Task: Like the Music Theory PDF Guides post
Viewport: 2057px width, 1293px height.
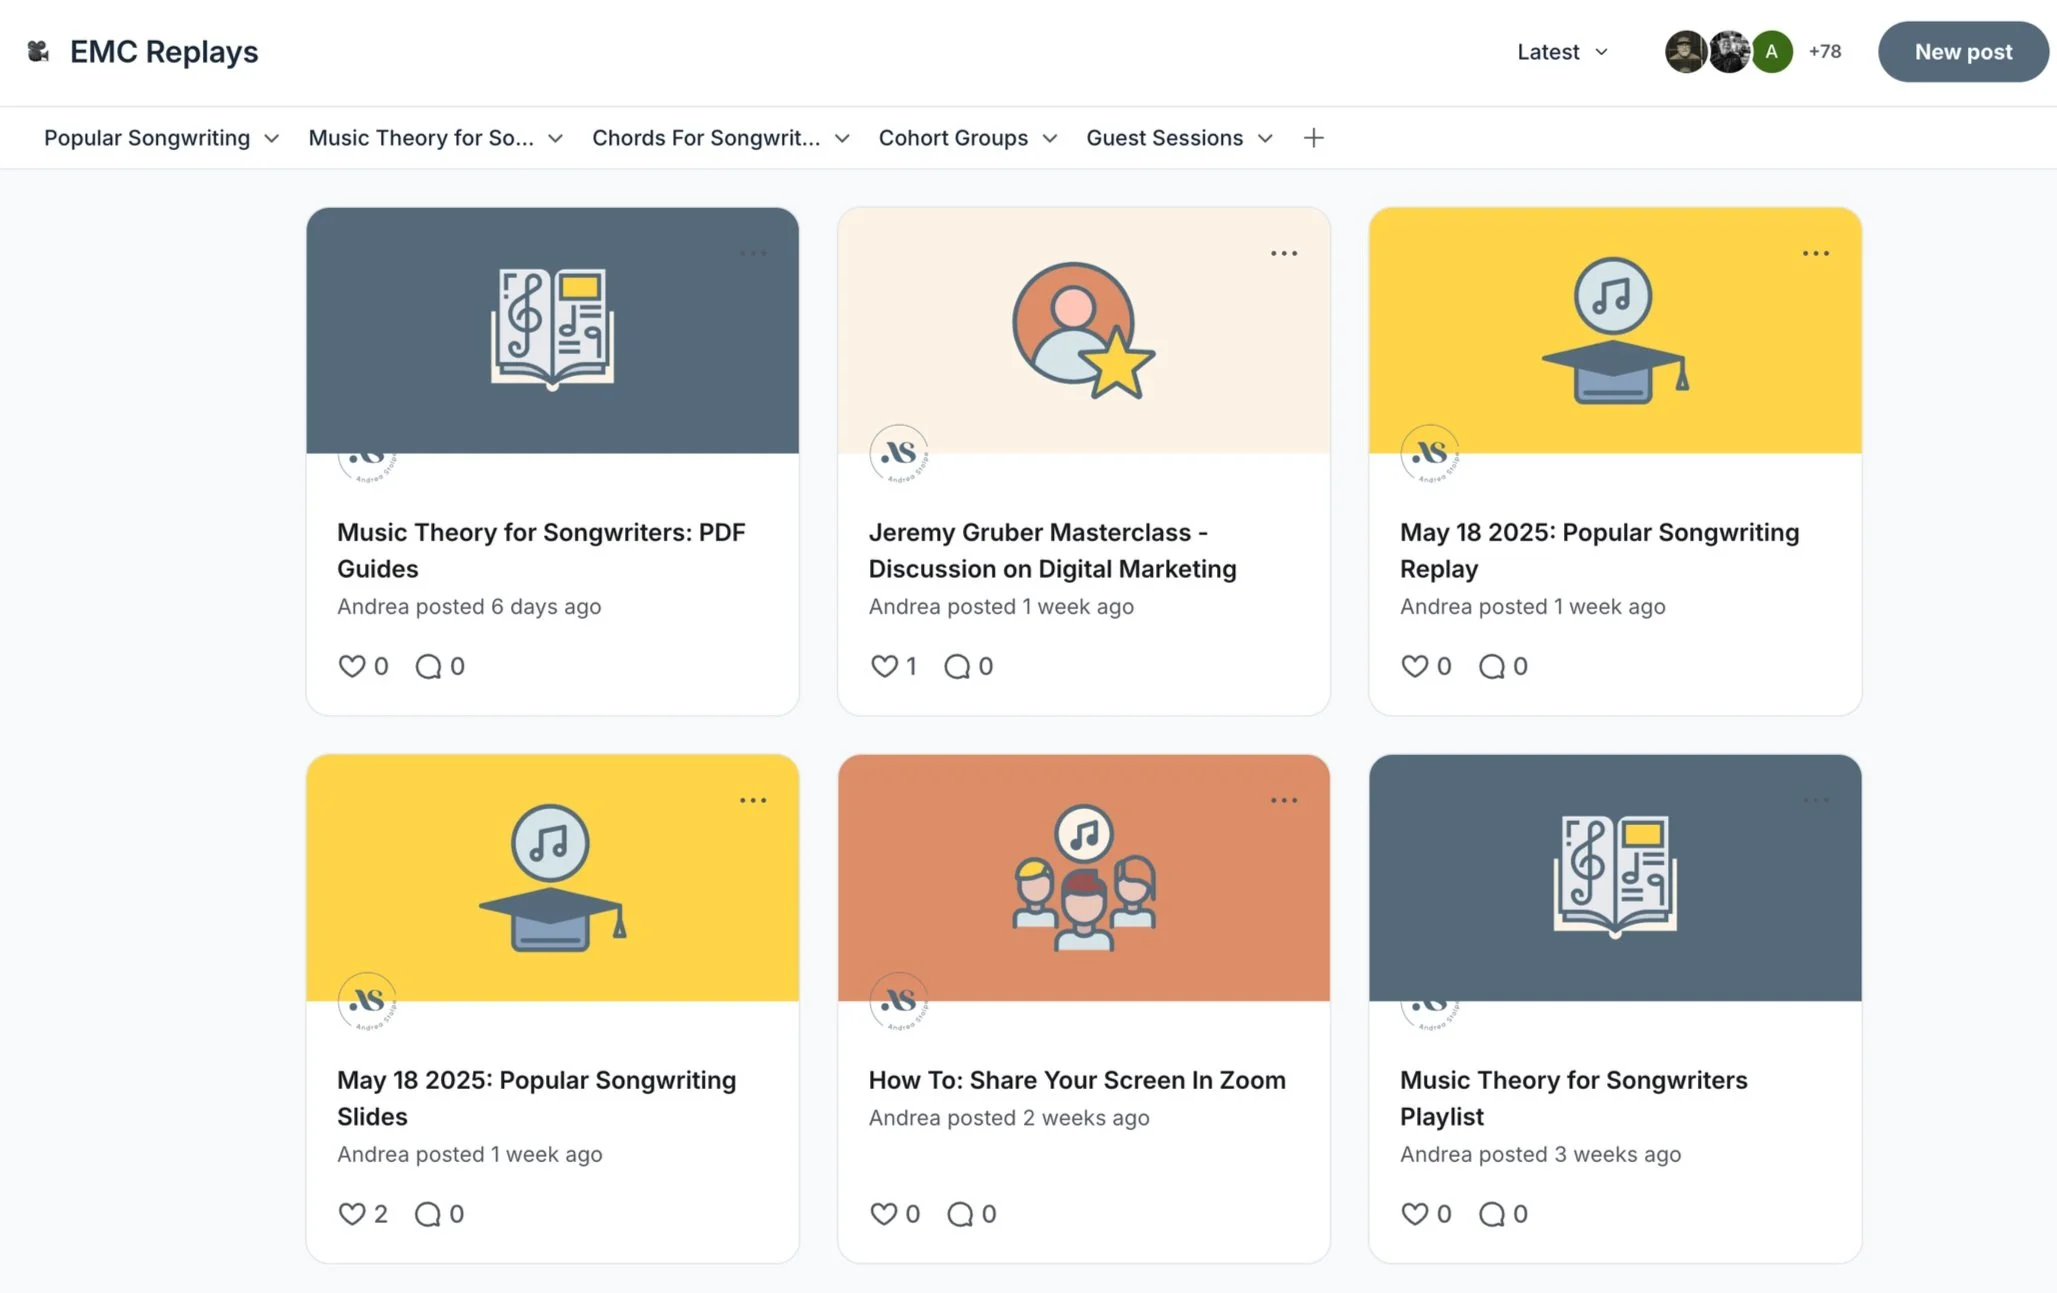Action: click(351, 666)
